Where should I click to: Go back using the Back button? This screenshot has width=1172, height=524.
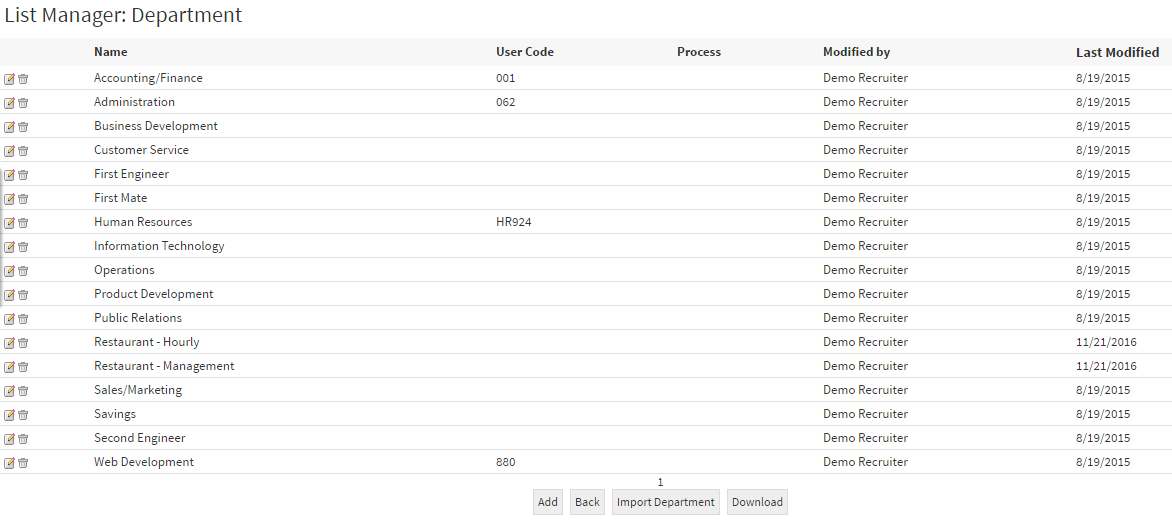pyautogui.click(x=587, y=502)
